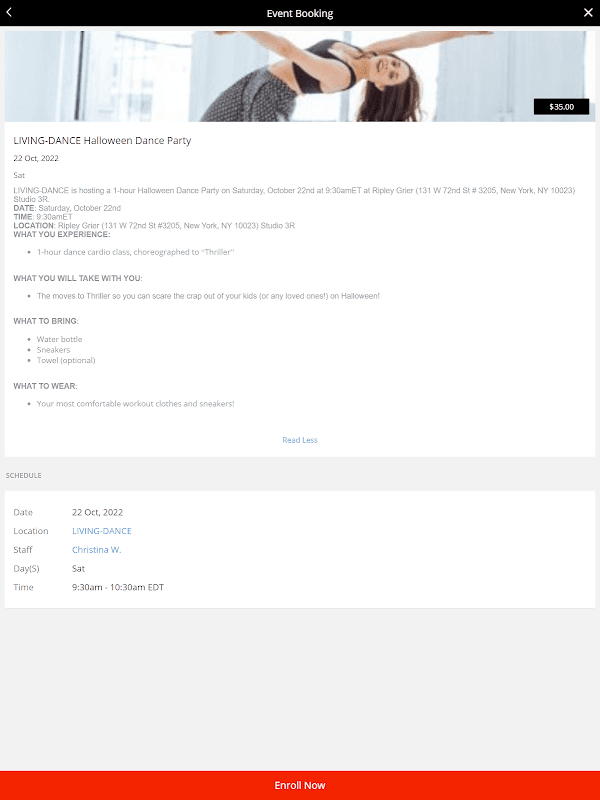The image size is (600, 800).
Task: Collapse description with Read Less
Action: 300,440
